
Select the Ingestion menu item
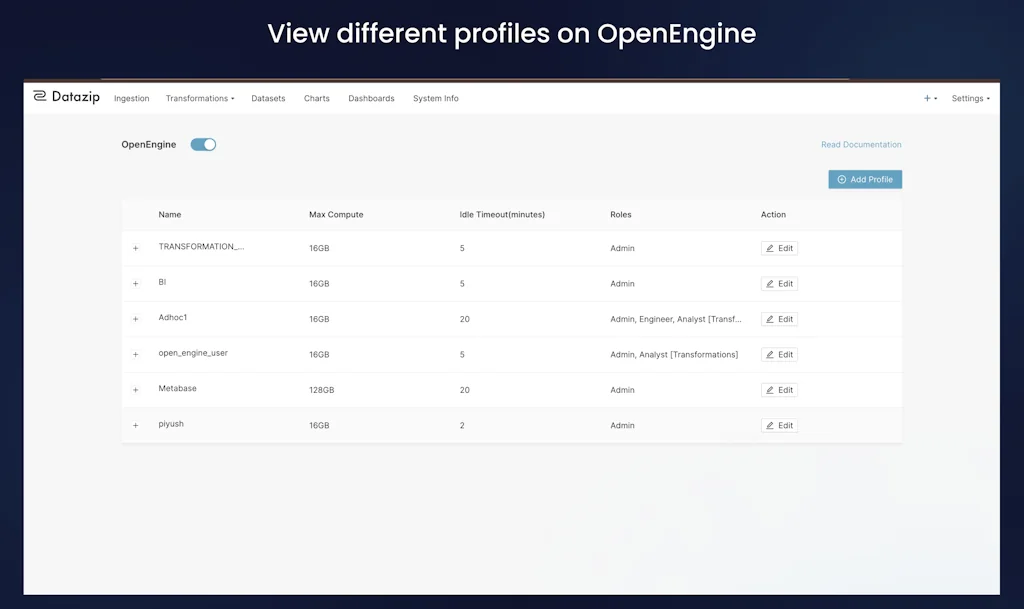[131, 98]
